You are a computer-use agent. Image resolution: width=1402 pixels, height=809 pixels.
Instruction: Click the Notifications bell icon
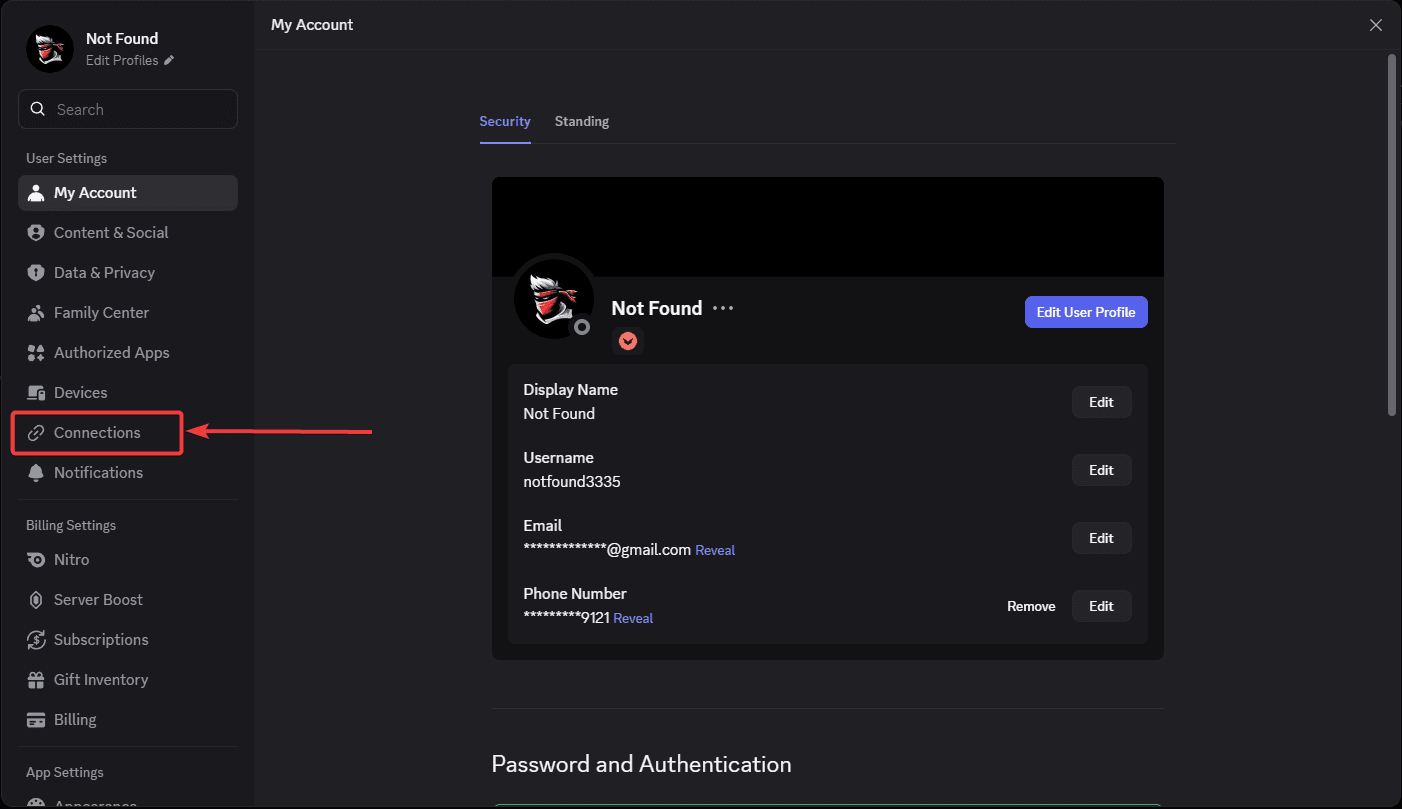click(36, 473)
